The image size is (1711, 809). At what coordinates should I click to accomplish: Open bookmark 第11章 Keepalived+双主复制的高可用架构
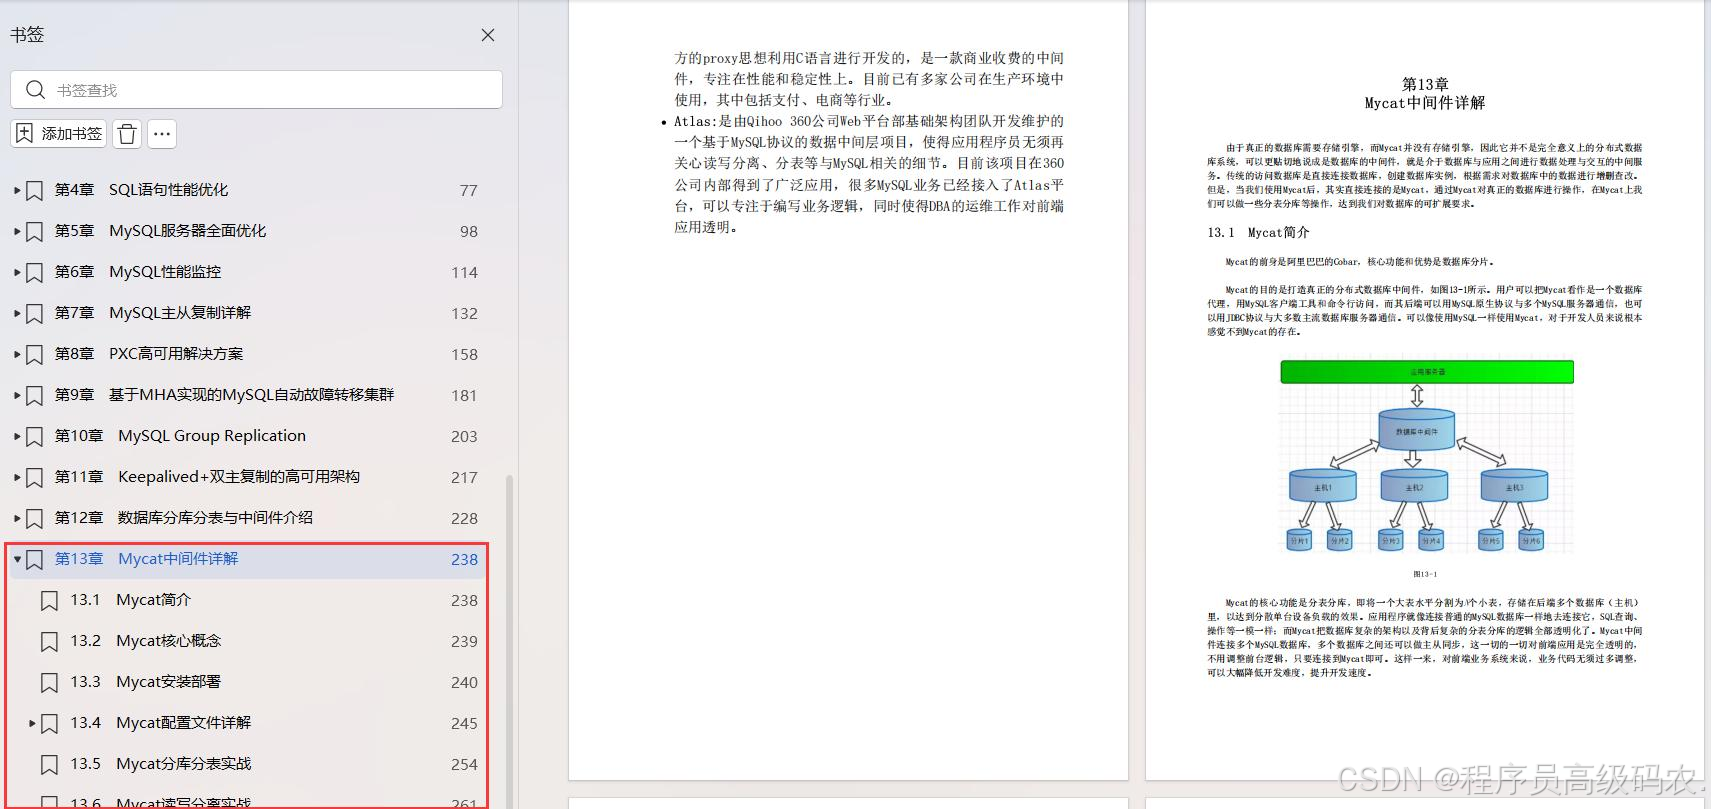(x=207, y=477)
